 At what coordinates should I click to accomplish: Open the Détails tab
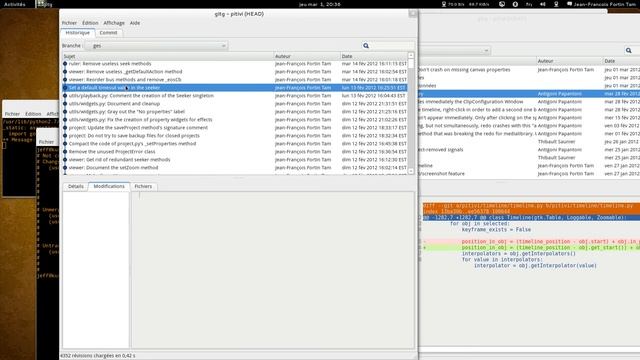(x=76, y=186)
